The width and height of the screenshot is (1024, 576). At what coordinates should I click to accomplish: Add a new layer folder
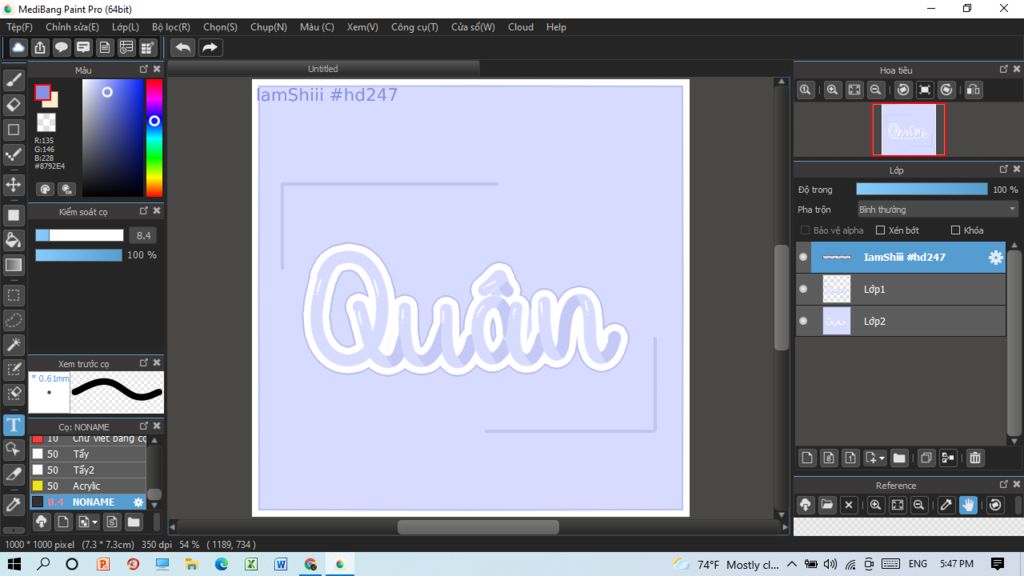pos(899,458)
